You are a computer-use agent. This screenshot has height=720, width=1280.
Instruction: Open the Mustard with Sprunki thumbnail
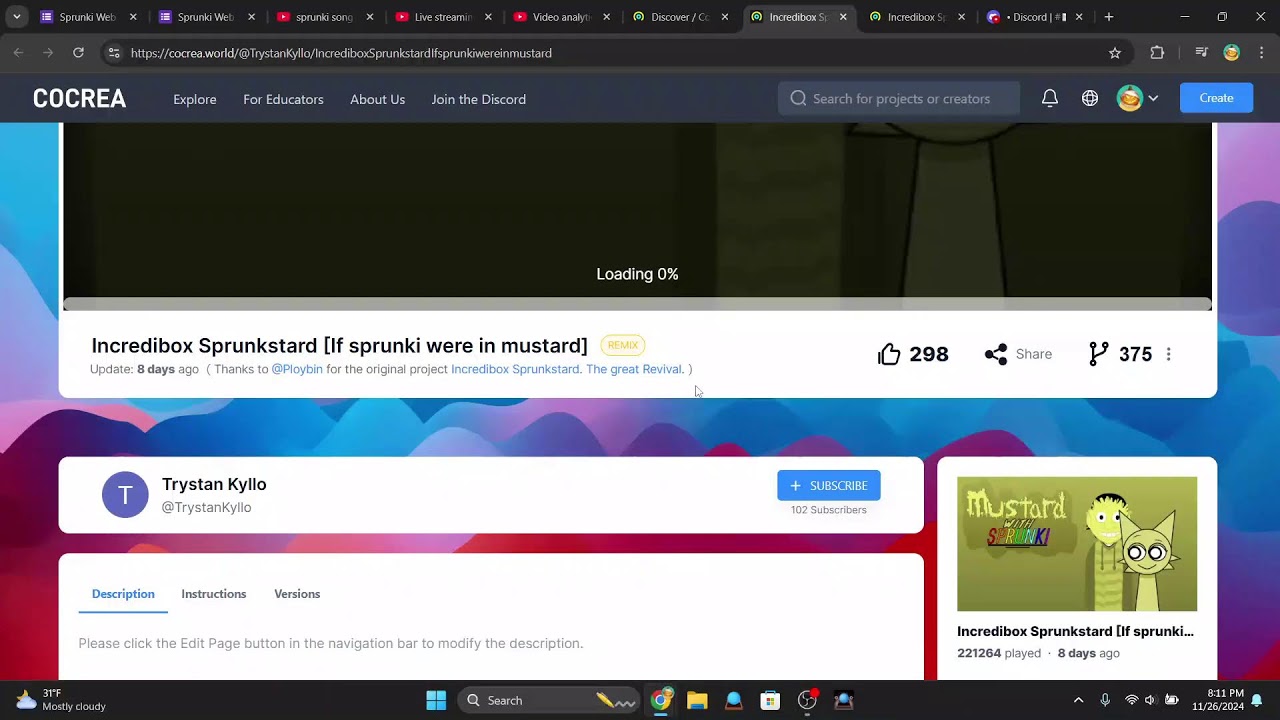point(1077,544)
